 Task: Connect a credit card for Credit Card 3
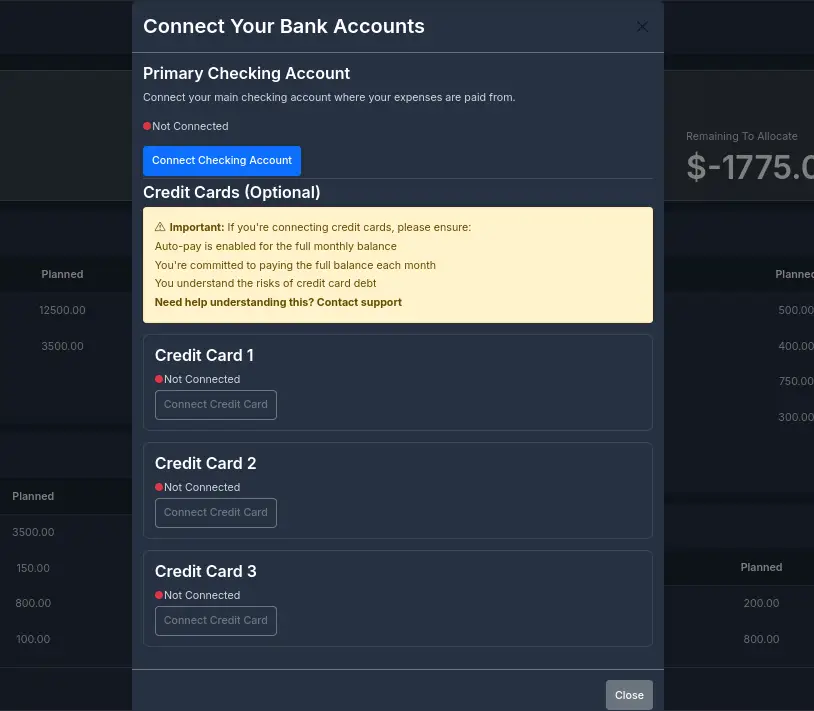216,621
